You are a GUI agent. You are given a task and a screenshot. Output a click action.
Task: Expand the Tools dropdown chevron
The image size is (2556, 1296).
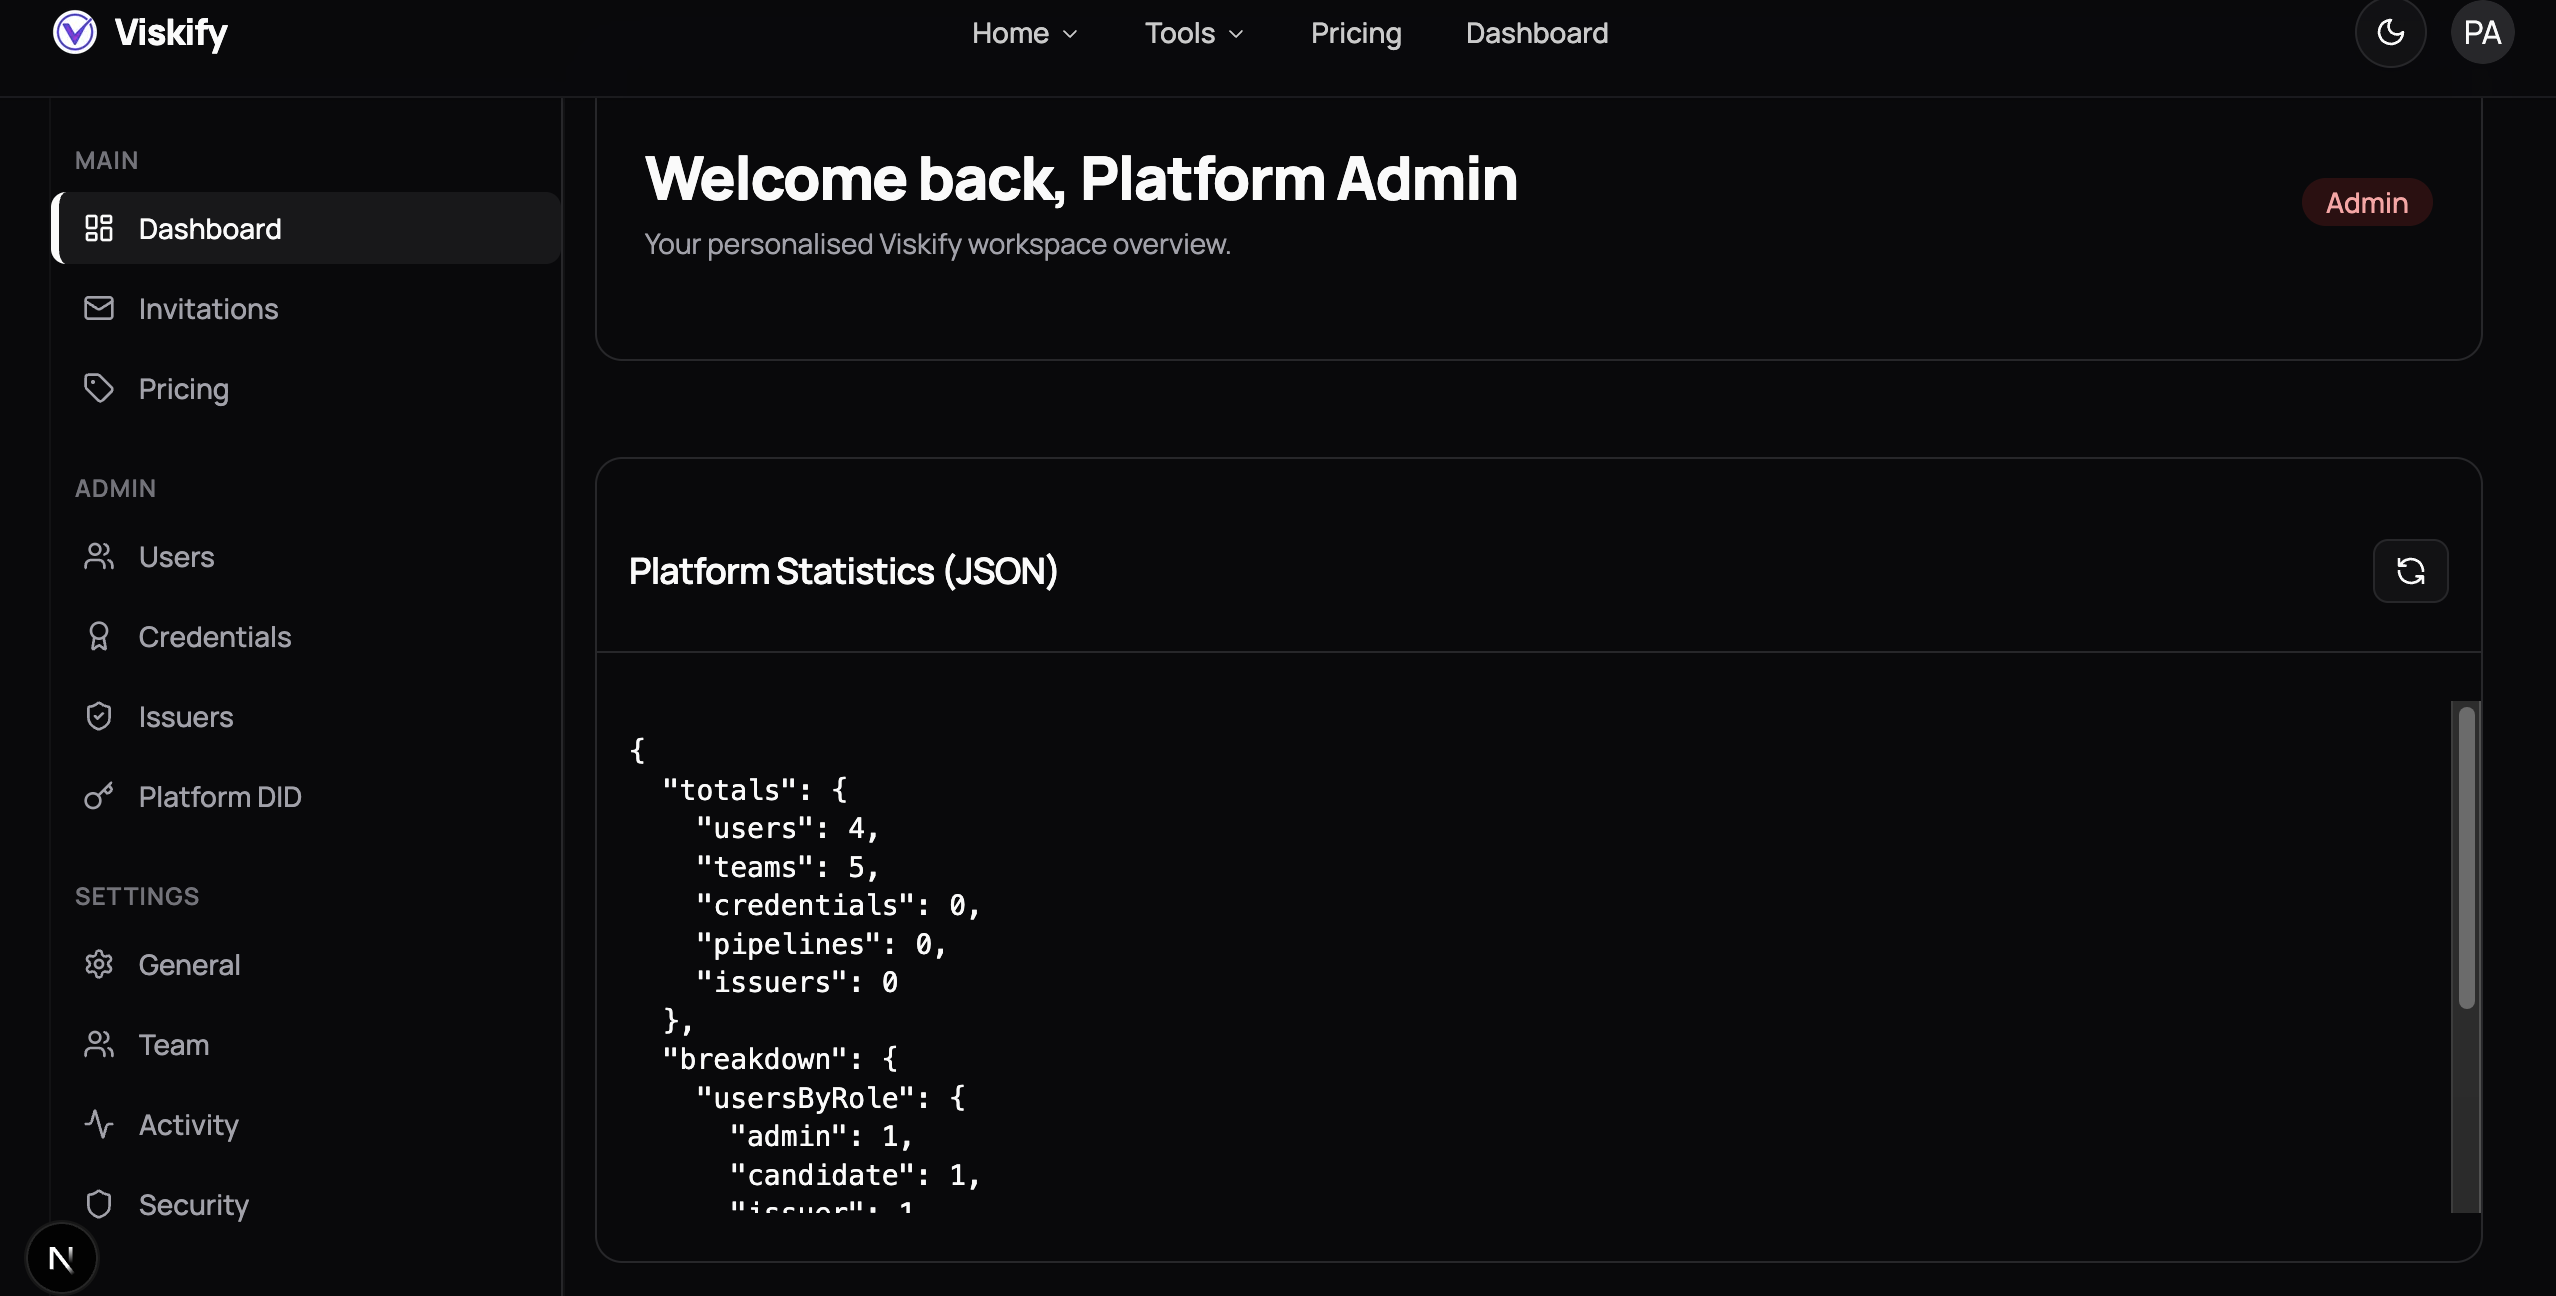(x=1236, y=34)
